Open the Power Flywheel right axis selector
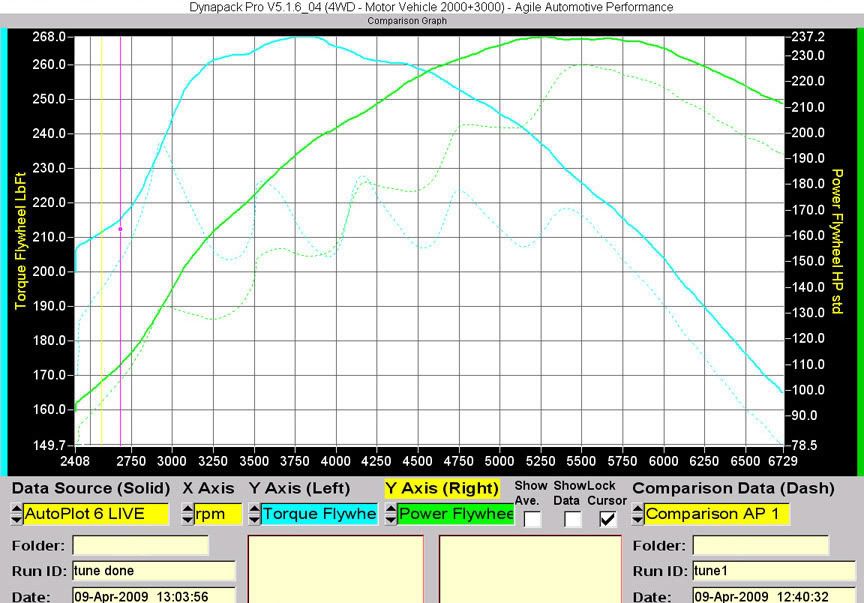This screenshot has height=603, width=864. point(455,514)
